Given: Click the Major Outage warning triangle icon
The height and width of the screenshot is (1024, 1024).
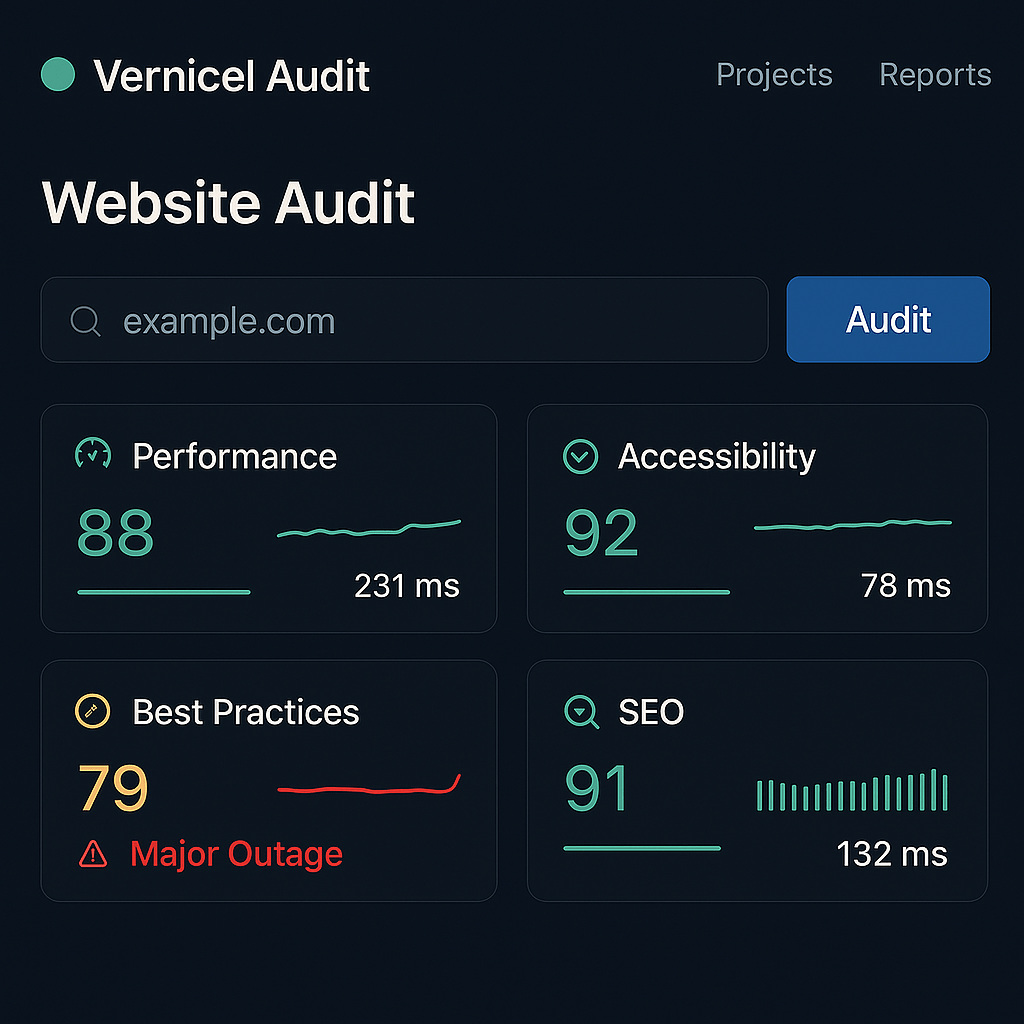Looking at the screenshot, I should pyautogui.click(x=91, y=854).
